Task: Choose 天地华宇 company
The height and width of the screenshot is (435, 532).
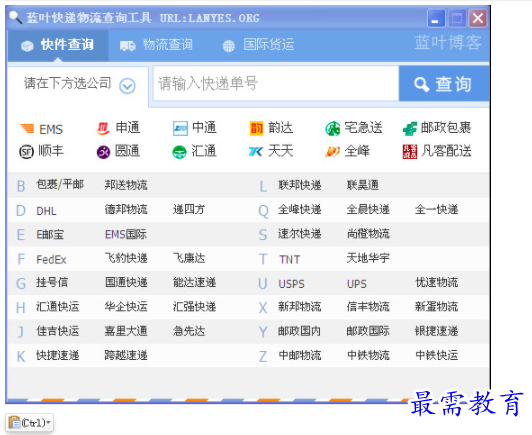Action: pos(368,259)
